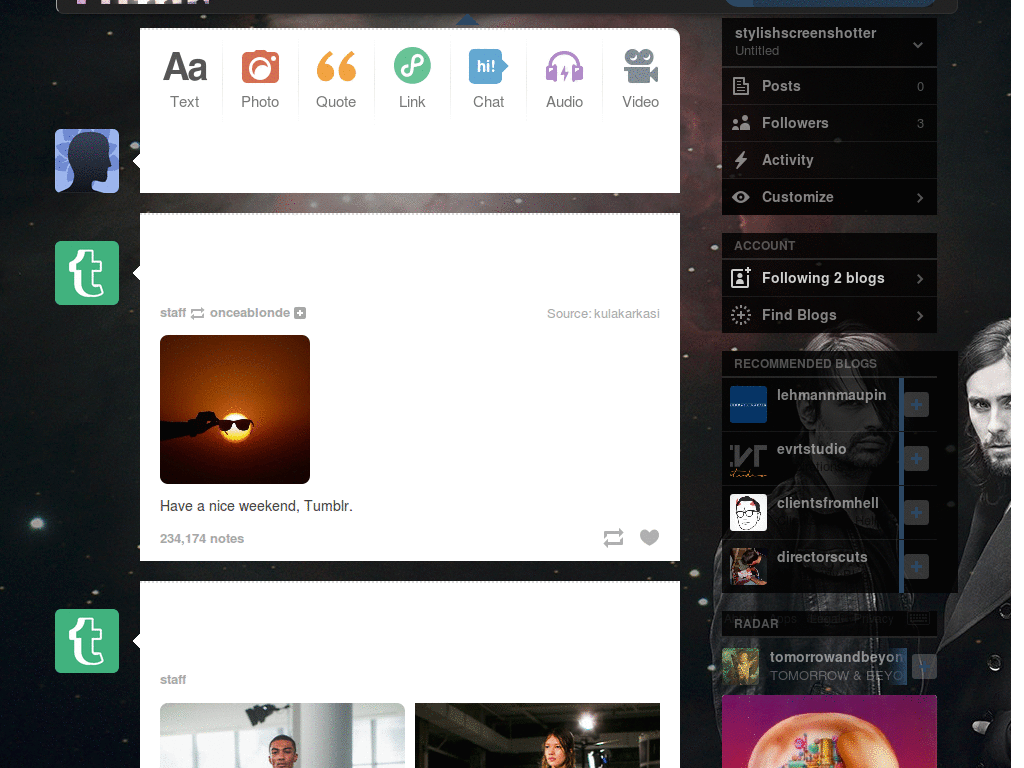Open the Posts menu item
This screenshot has height=768, width=1024.
coord(829,86)
